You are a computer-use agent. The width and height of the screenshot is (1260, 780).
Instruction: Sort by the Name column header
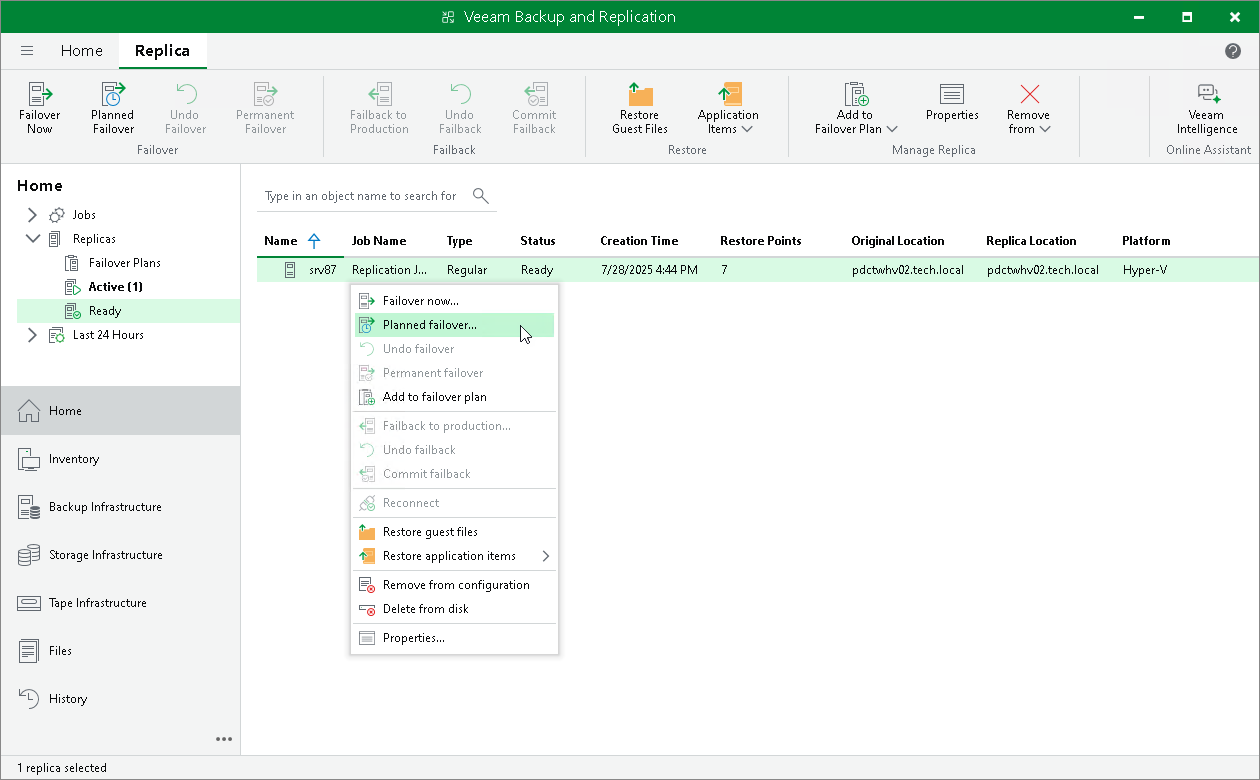click(x=281, y=241)
